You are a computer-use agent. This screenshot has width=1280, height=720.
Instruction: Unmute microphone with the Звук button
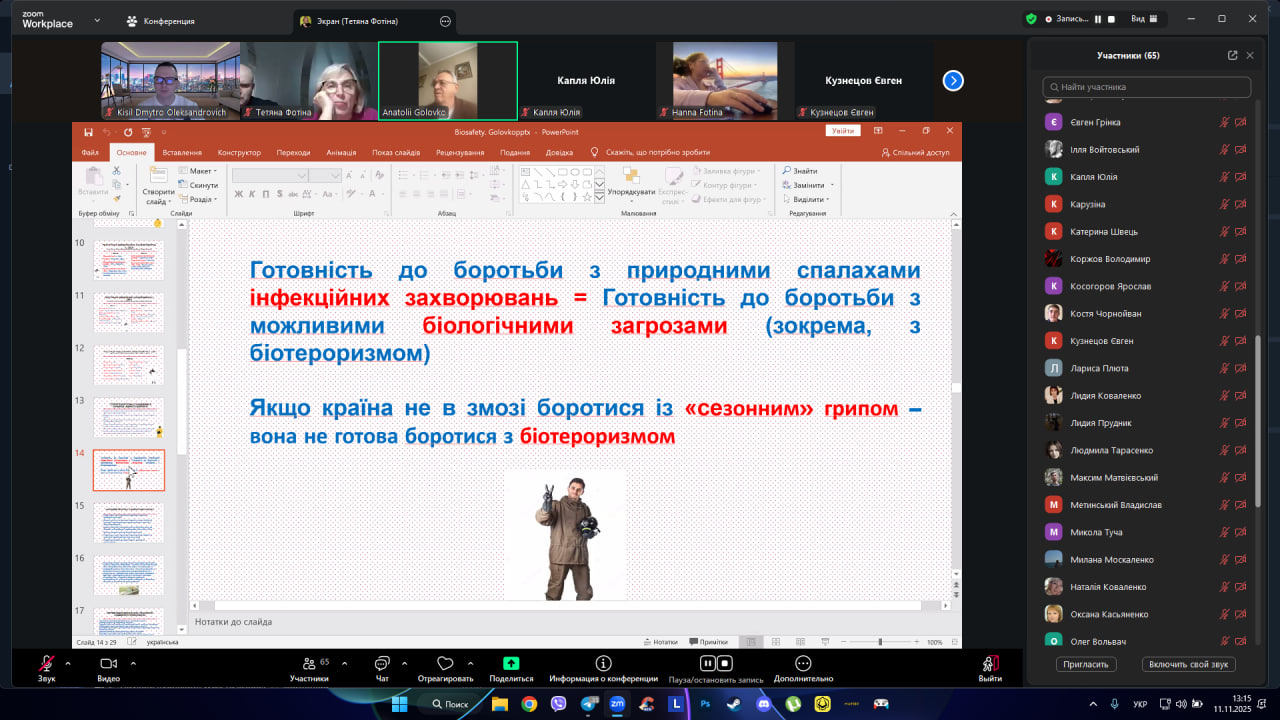tap(46, 664)
